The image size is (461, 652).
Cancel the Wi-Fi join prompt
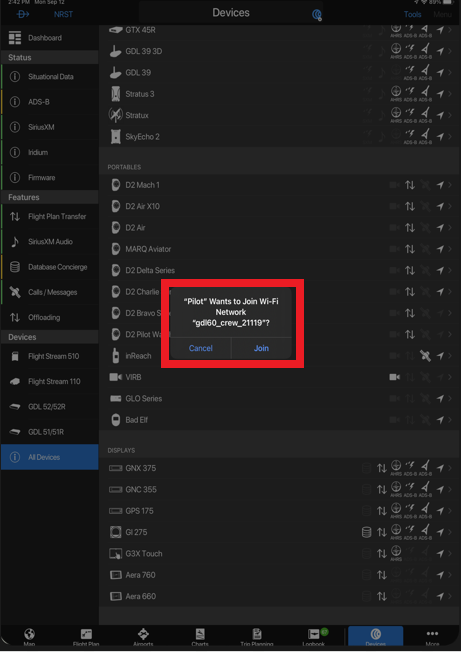click(x=200, y=348)
